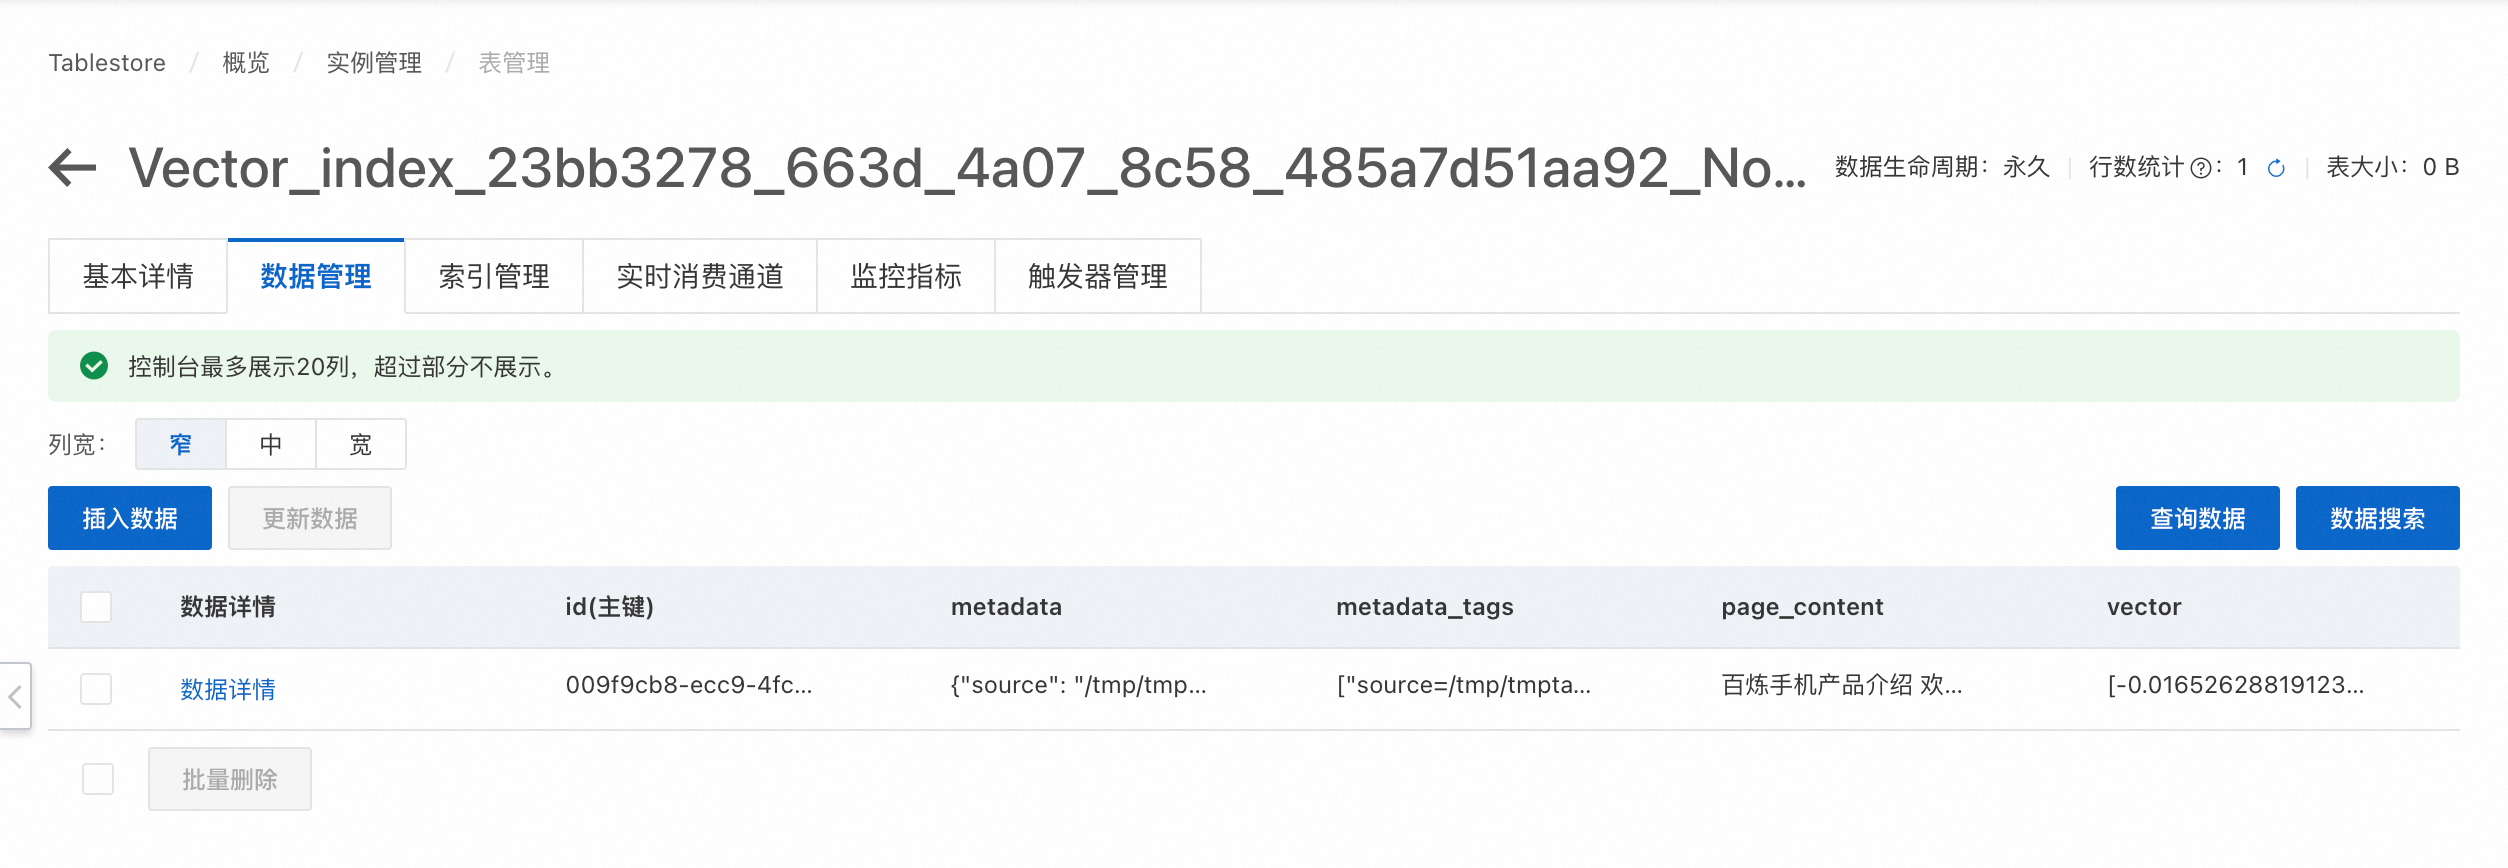Open the 监控指标 tab
The image size is (2508, 868).
click(906, 276)
